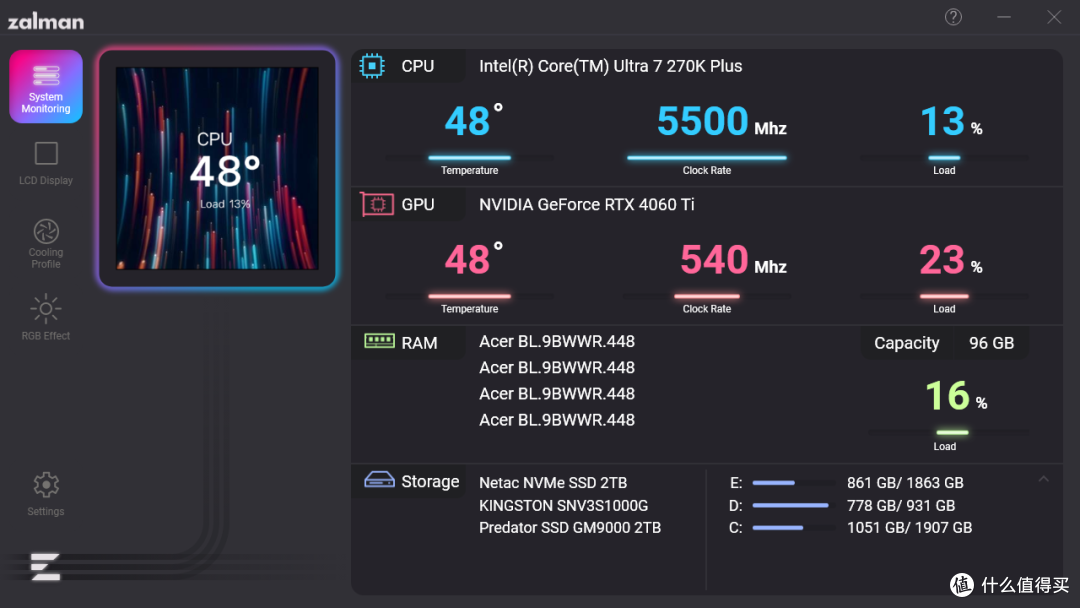Click the Storage section label
Viewport: 1080px width, 608px height.
[430, 481]
